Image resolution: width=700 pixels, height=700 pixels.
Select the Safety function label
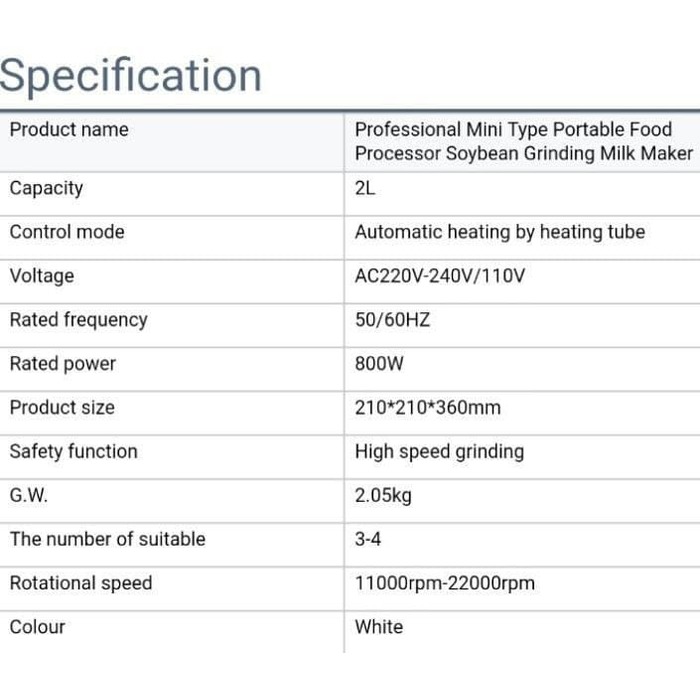[73, 452]
